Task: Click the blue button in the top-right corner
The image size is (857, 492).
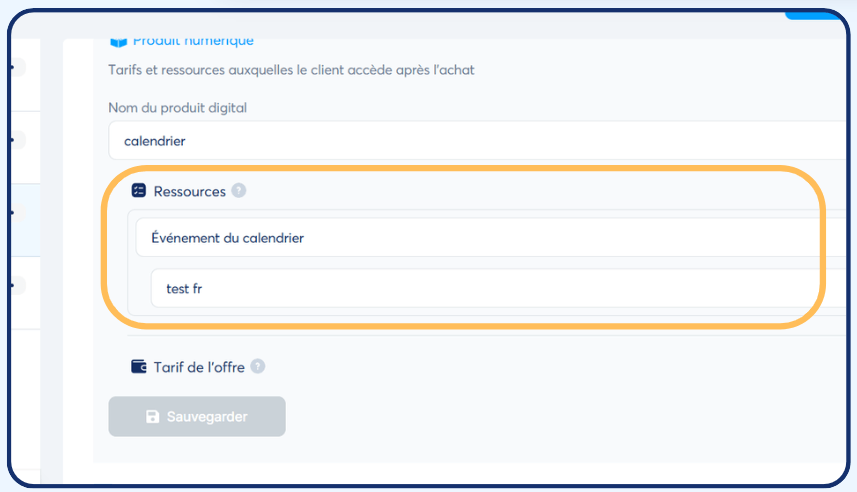Action: point(815,14)
